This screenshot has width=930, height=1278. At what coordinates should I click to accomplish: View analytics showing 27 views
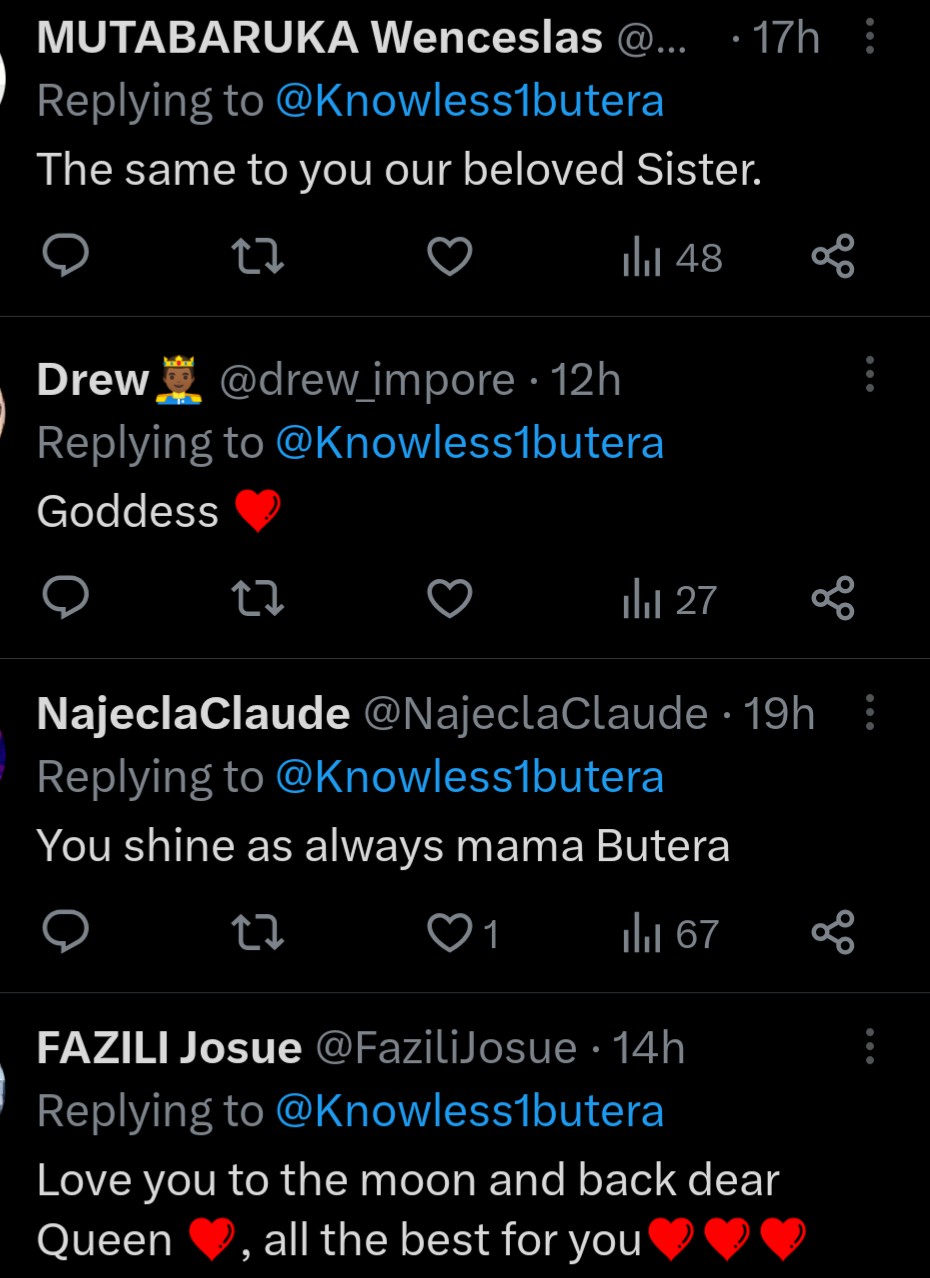pyautogui.click(x=669, y=599)
